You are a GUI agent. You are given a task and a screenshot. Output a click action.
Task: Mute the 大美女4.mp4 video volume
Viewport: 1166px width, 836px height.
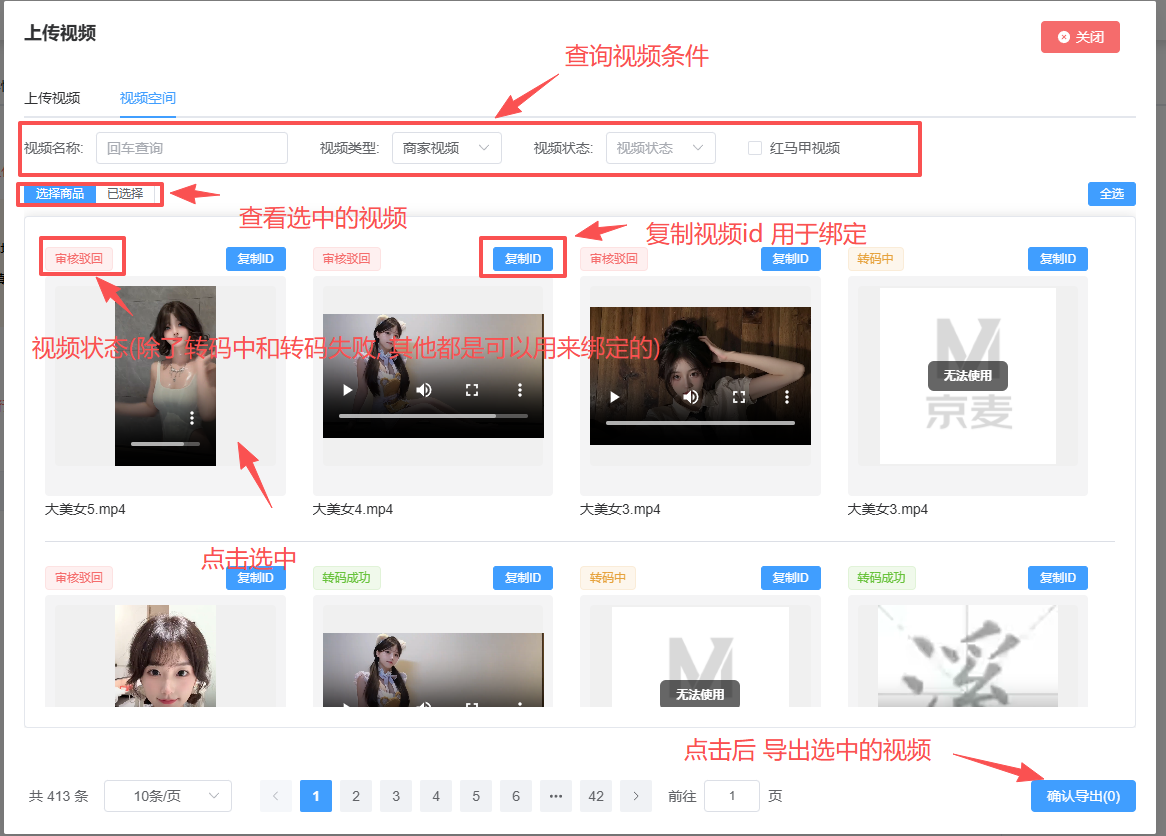424,390
